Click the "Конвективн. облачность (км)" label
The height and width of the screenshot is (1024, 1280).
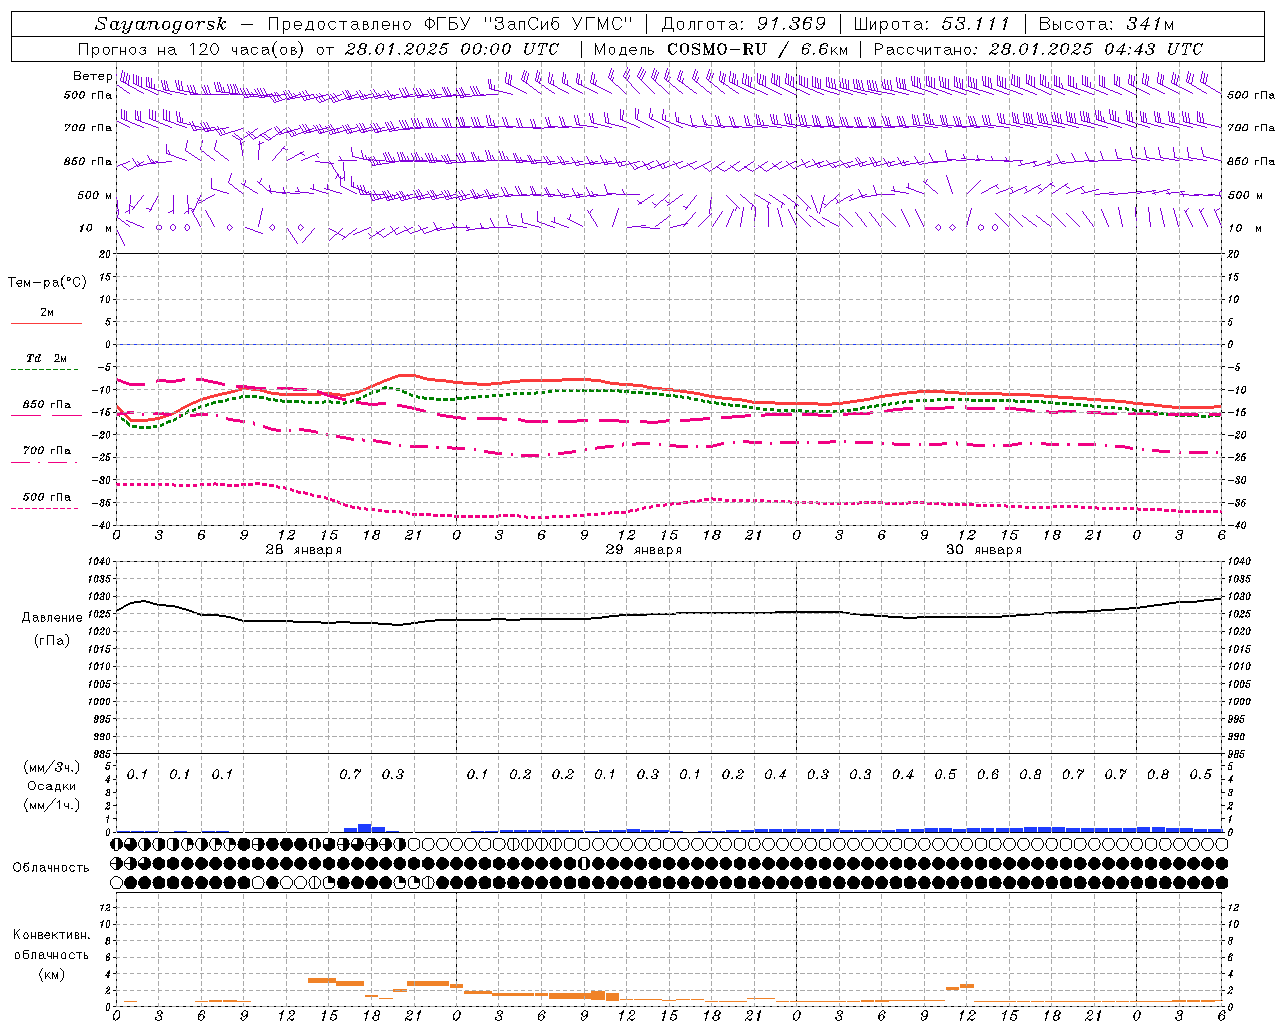click(51, 954)
